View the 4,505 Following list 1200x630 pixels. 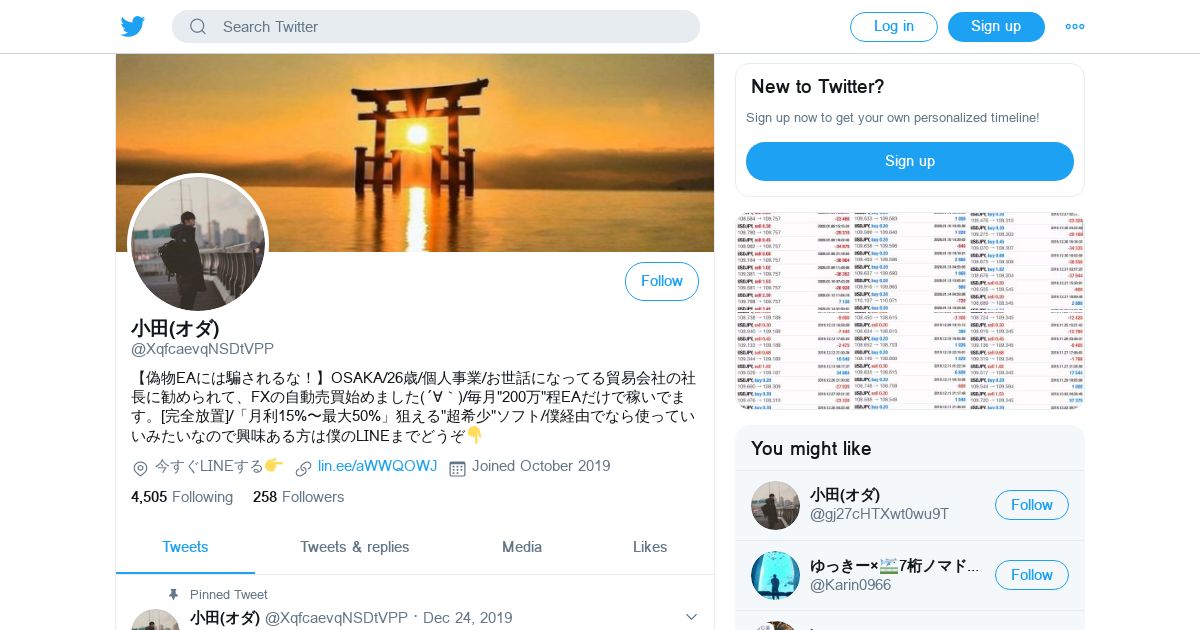click(x=182, y=497)
